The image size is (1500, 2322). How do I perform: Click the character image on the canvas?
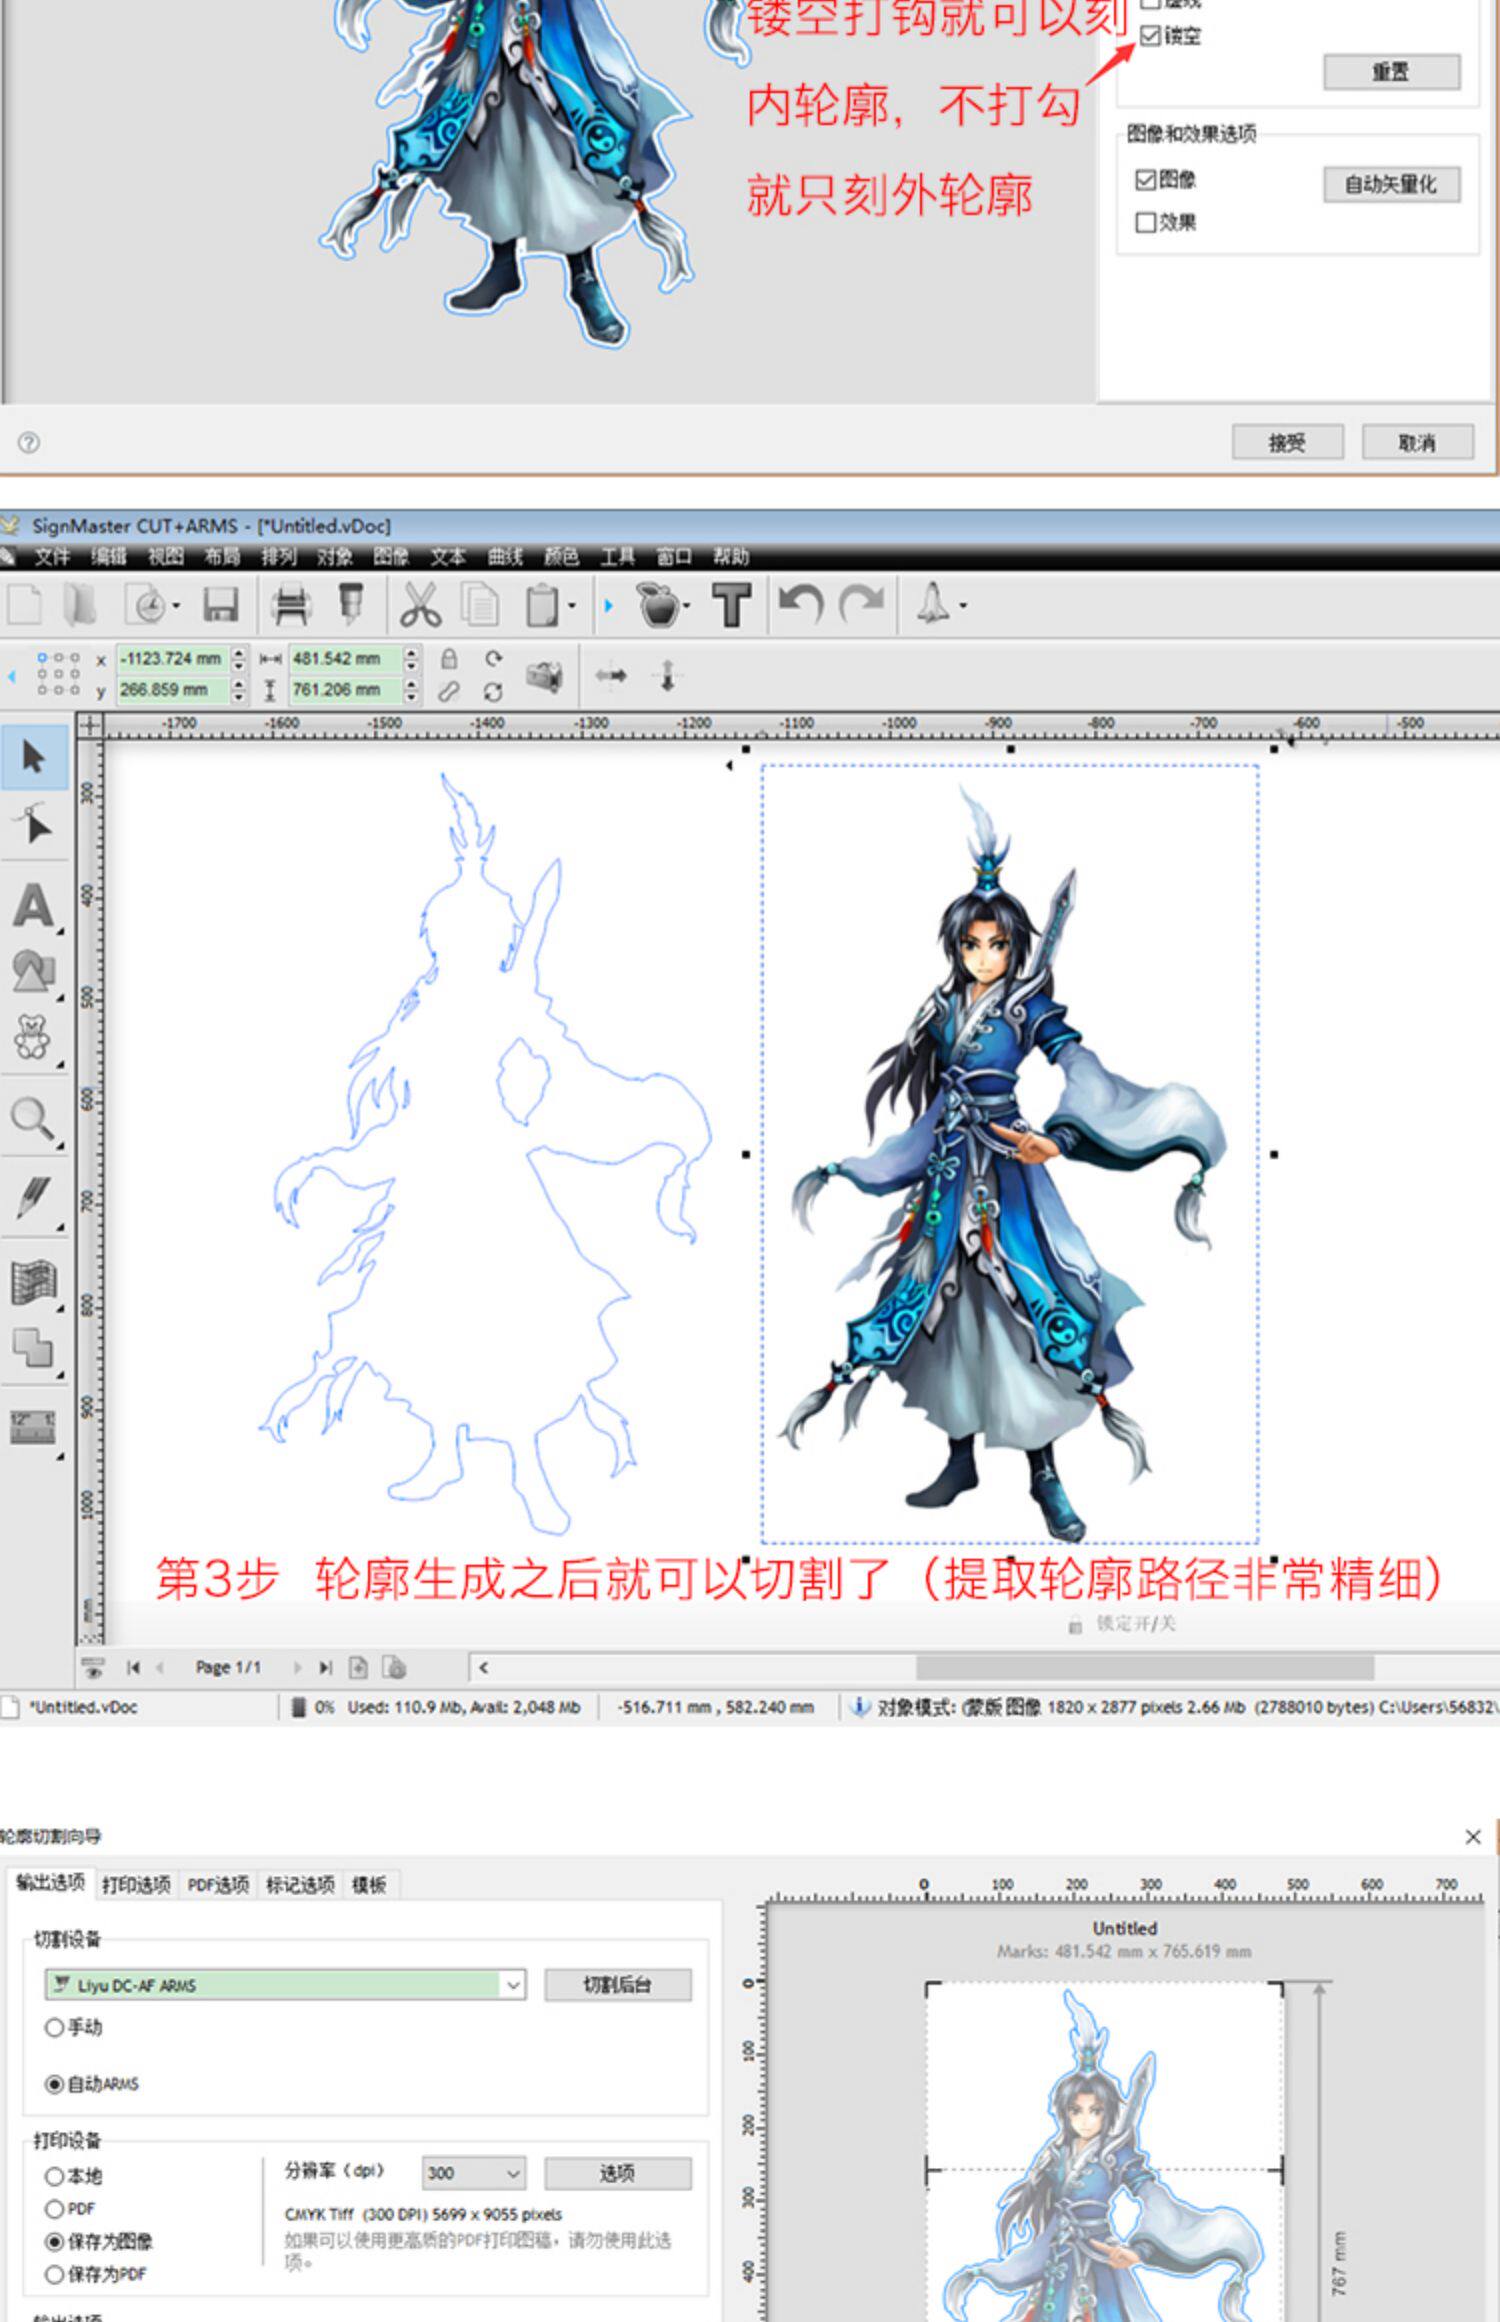tap(1009, 1155)
